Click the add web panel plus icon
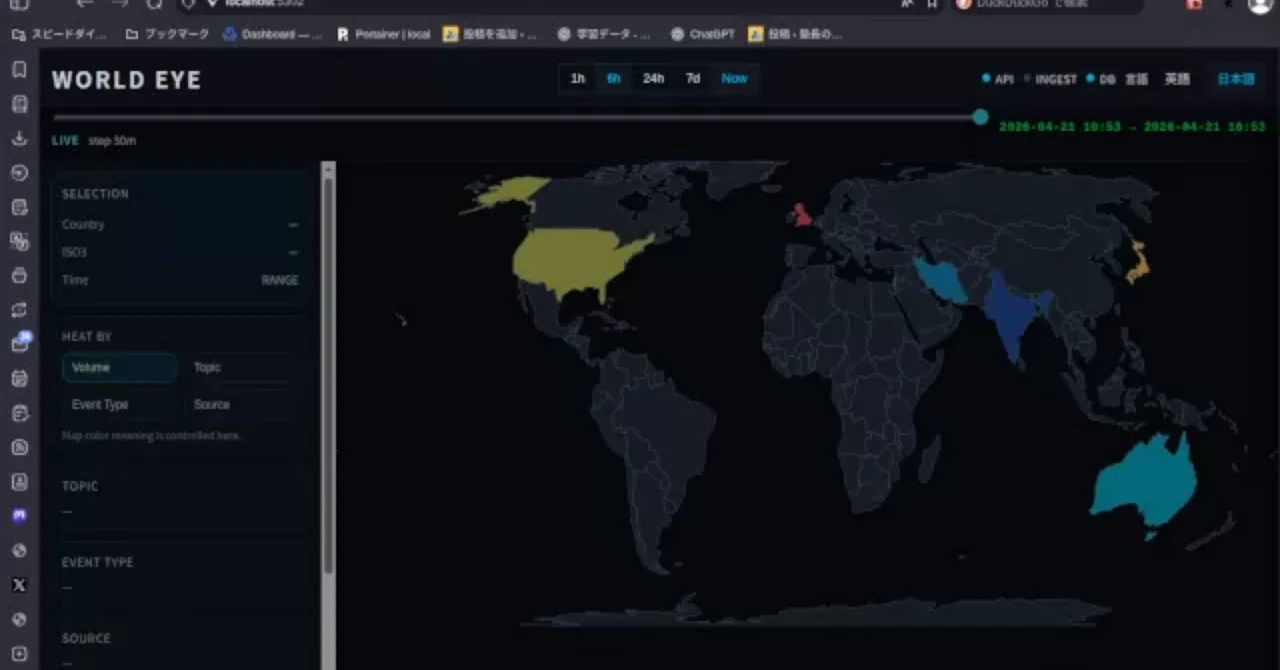Image resolution: width=1280 pixels, height=670 pixels. coord(19,654)
